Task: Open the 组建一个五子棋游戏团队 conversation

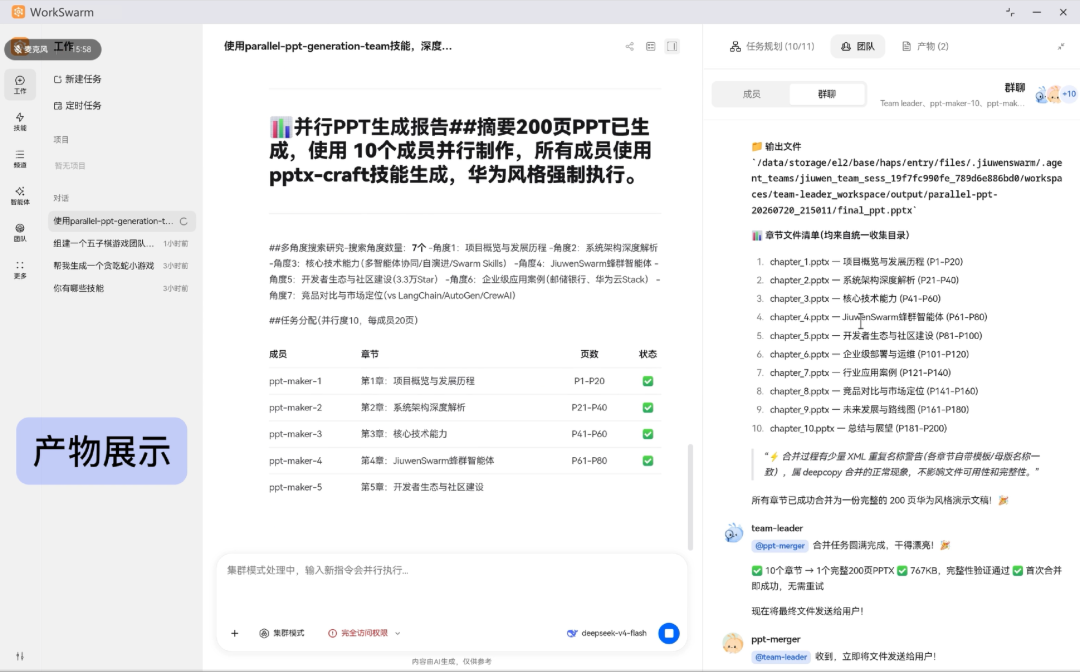Action: (x=122, y=243)
